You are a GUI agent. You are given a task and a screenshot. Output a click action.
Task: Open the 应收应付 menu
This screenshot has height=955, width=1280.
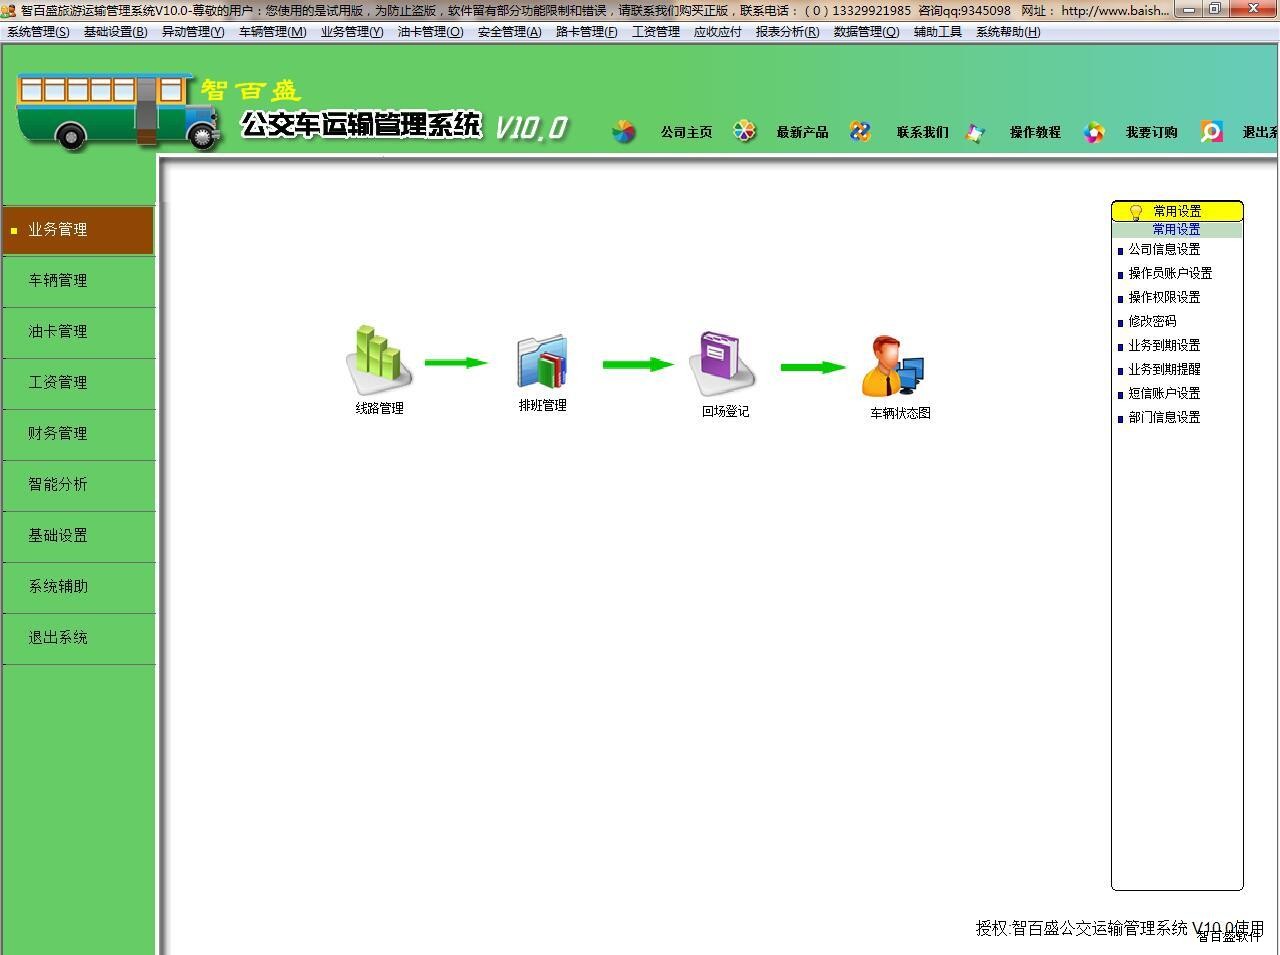[718, 32]
